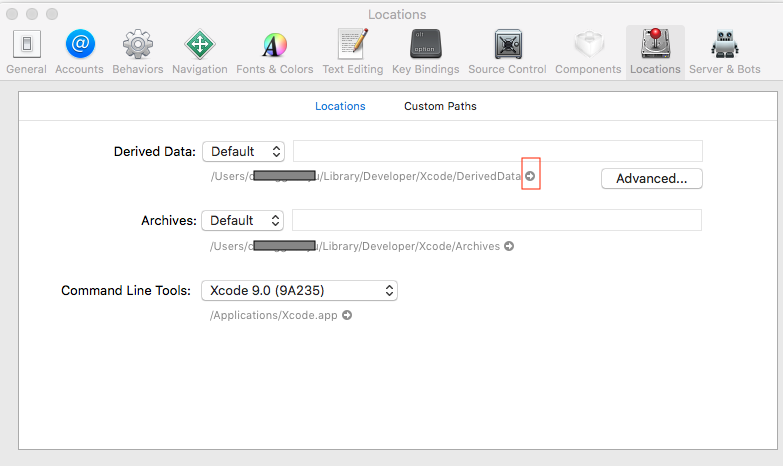Switch to the Custom Paths tab

point(440,106)
